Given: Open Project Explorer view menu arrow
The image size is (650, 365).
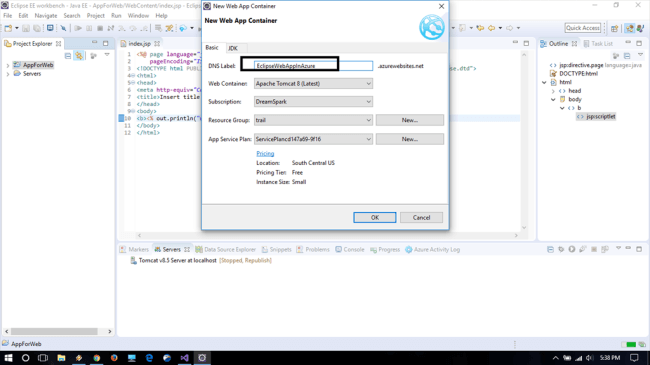Looking at the screenshot, I should click(107, 55).
